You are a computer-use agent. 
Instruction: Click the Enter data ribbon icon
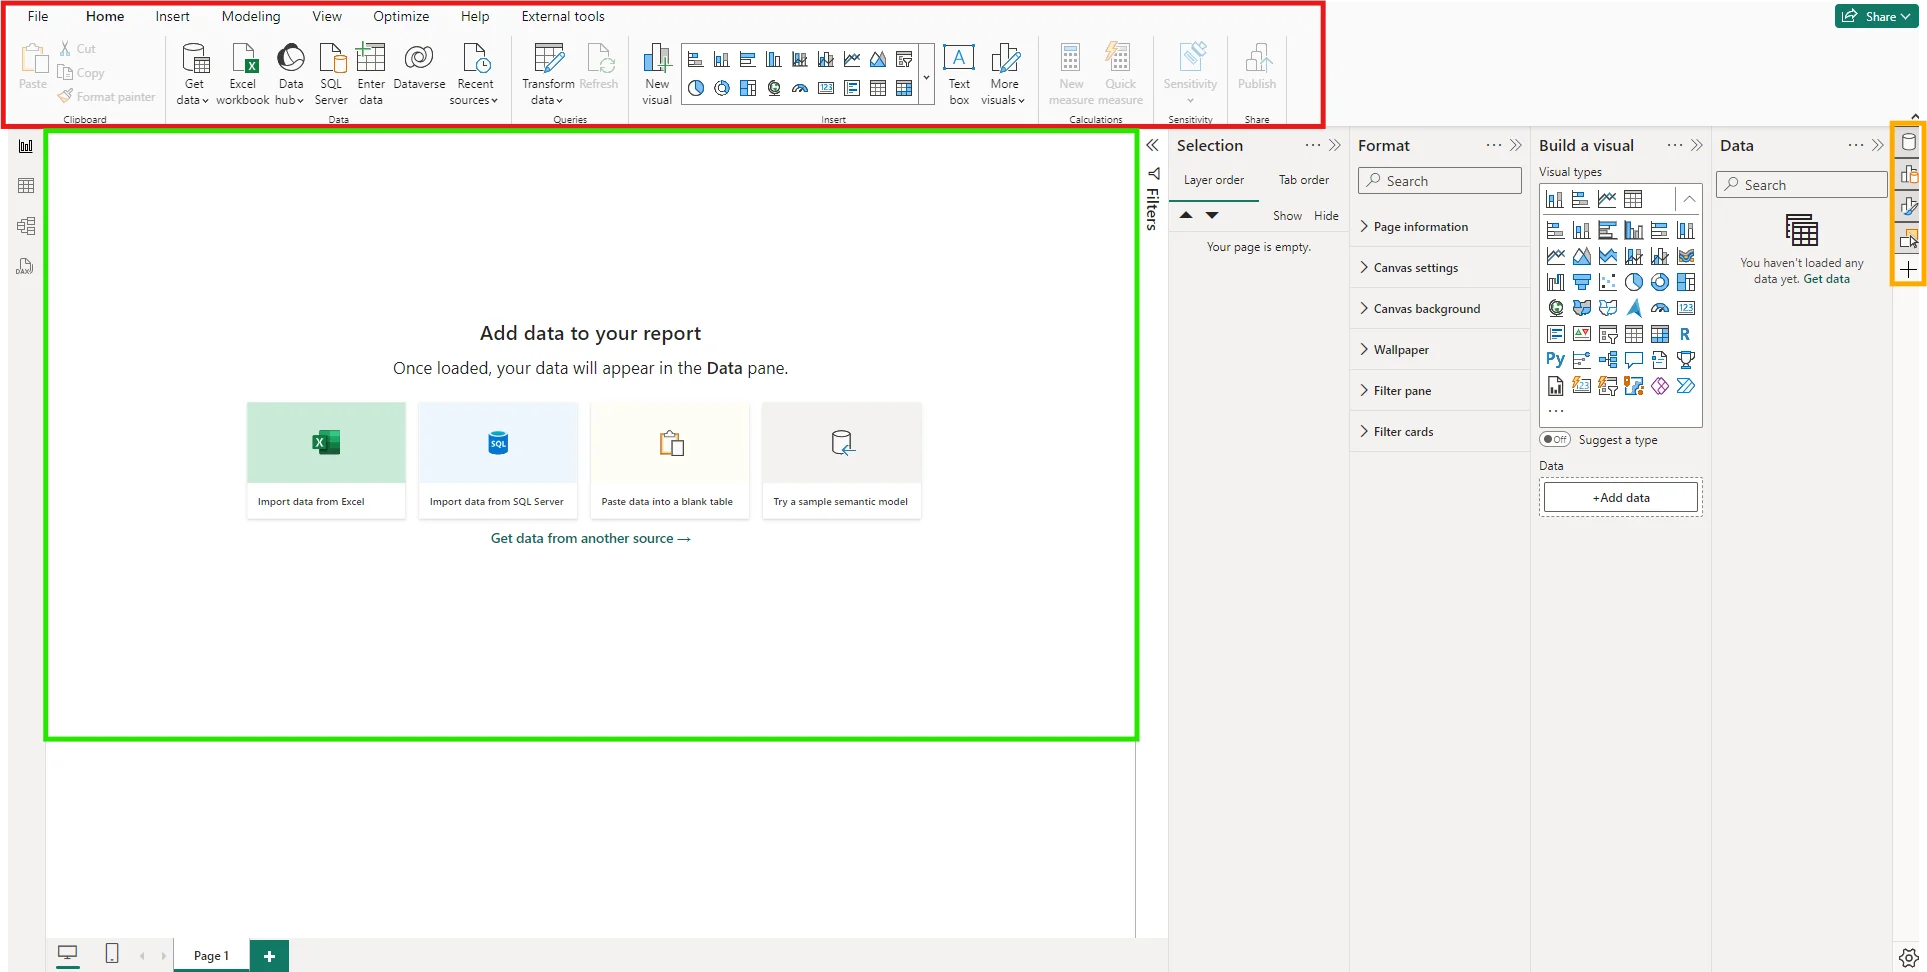point(371,73)
